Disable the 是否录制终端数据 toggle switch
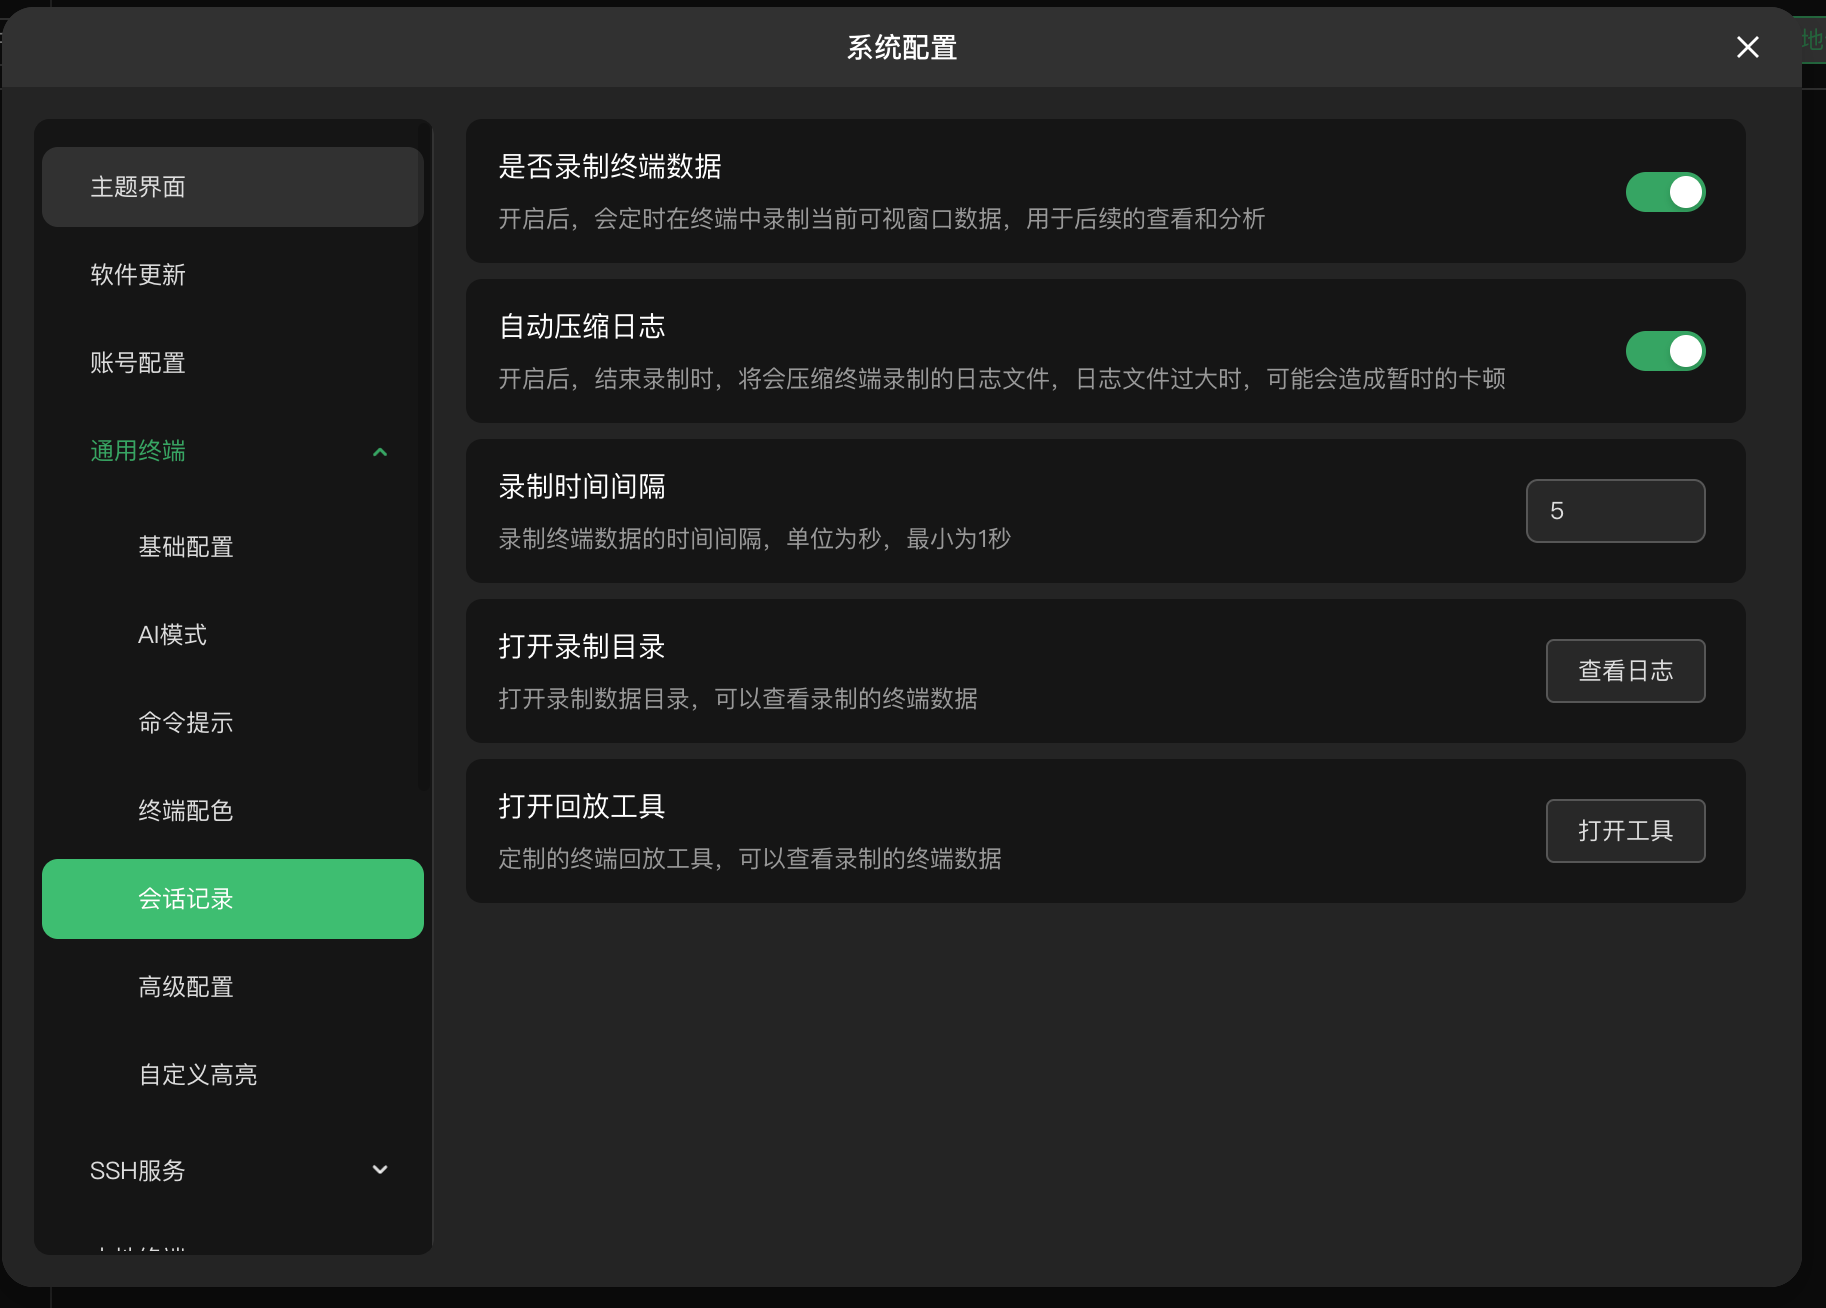The width and height of the screenshot is (1826, 1308). (x=1664, y=191)
